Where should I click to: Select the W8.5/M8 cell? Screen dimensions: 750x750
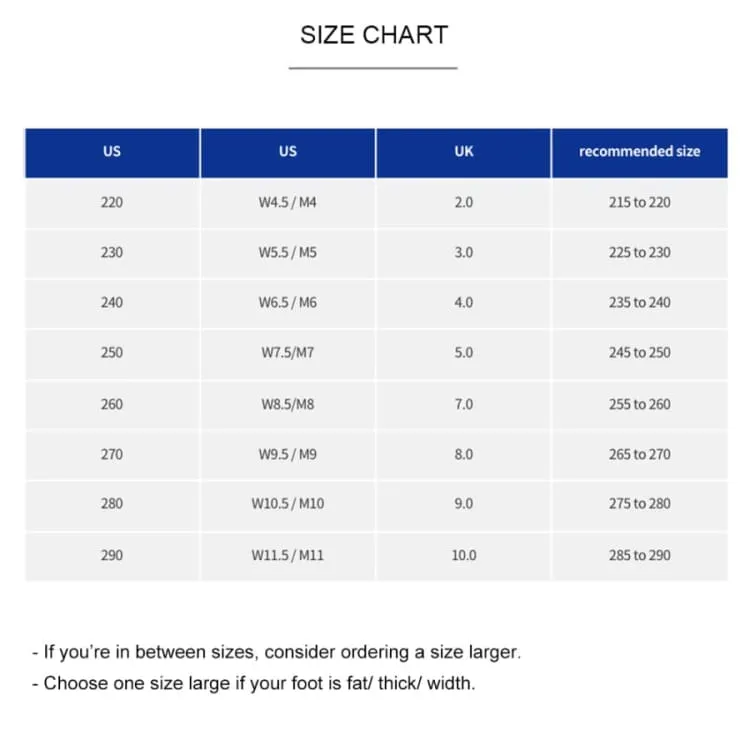click(287, 405)
